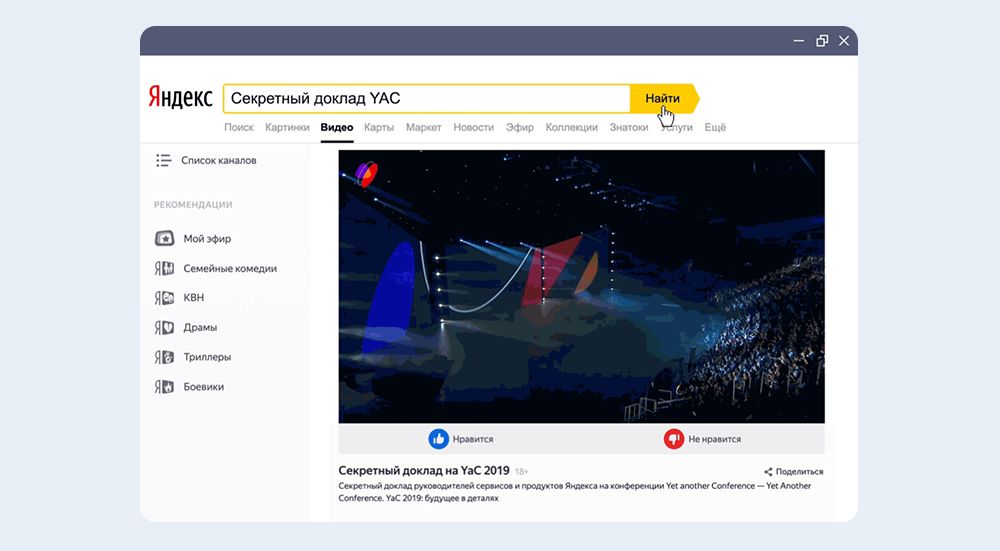Switch to the Новости tab
This screenshot has height=551, width=1000.
pos(473,128)
